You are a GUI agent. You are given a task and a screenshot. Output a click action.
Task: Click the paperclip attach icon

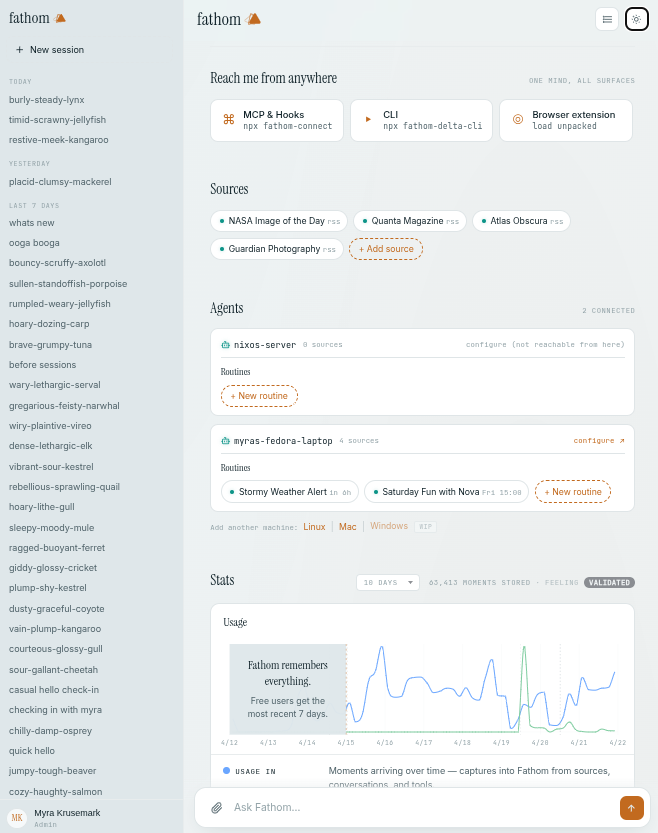[217, 808]
